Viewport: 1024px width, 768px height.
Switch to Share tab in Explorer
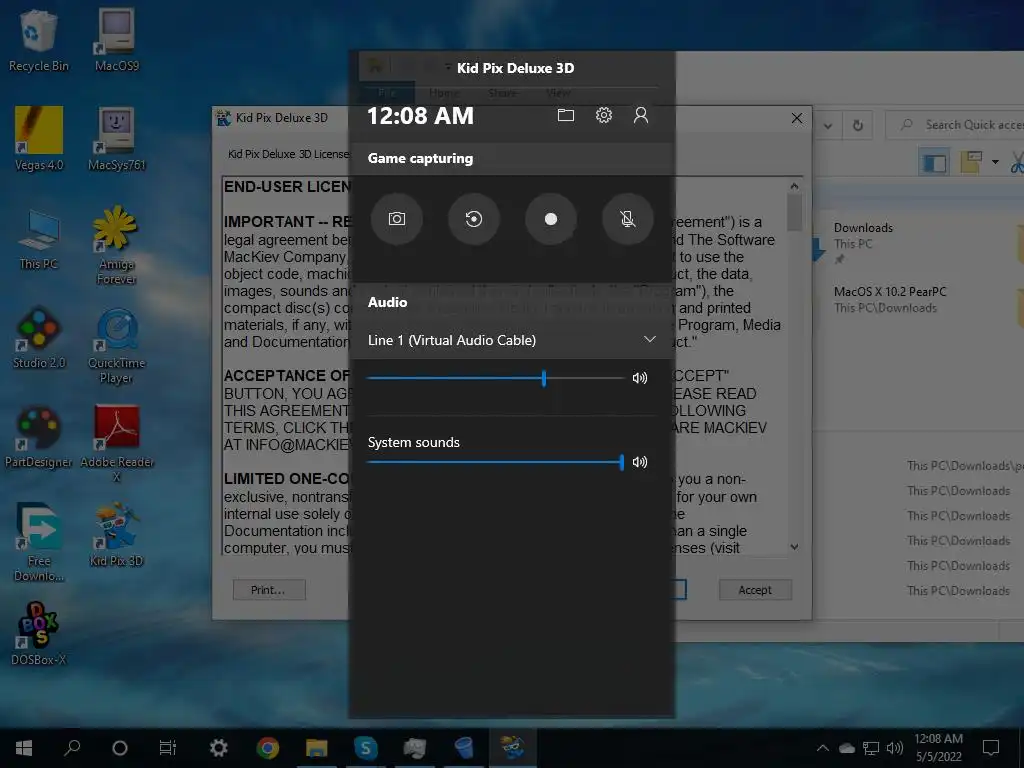pos(502,93)
